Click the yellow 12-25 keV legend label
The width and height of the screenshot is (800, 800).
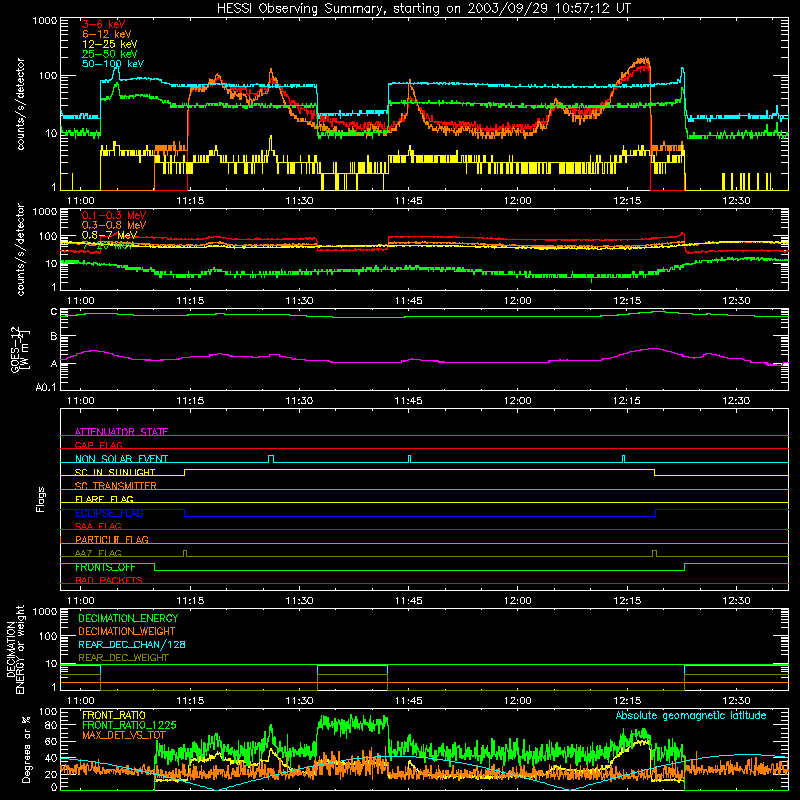110,44
